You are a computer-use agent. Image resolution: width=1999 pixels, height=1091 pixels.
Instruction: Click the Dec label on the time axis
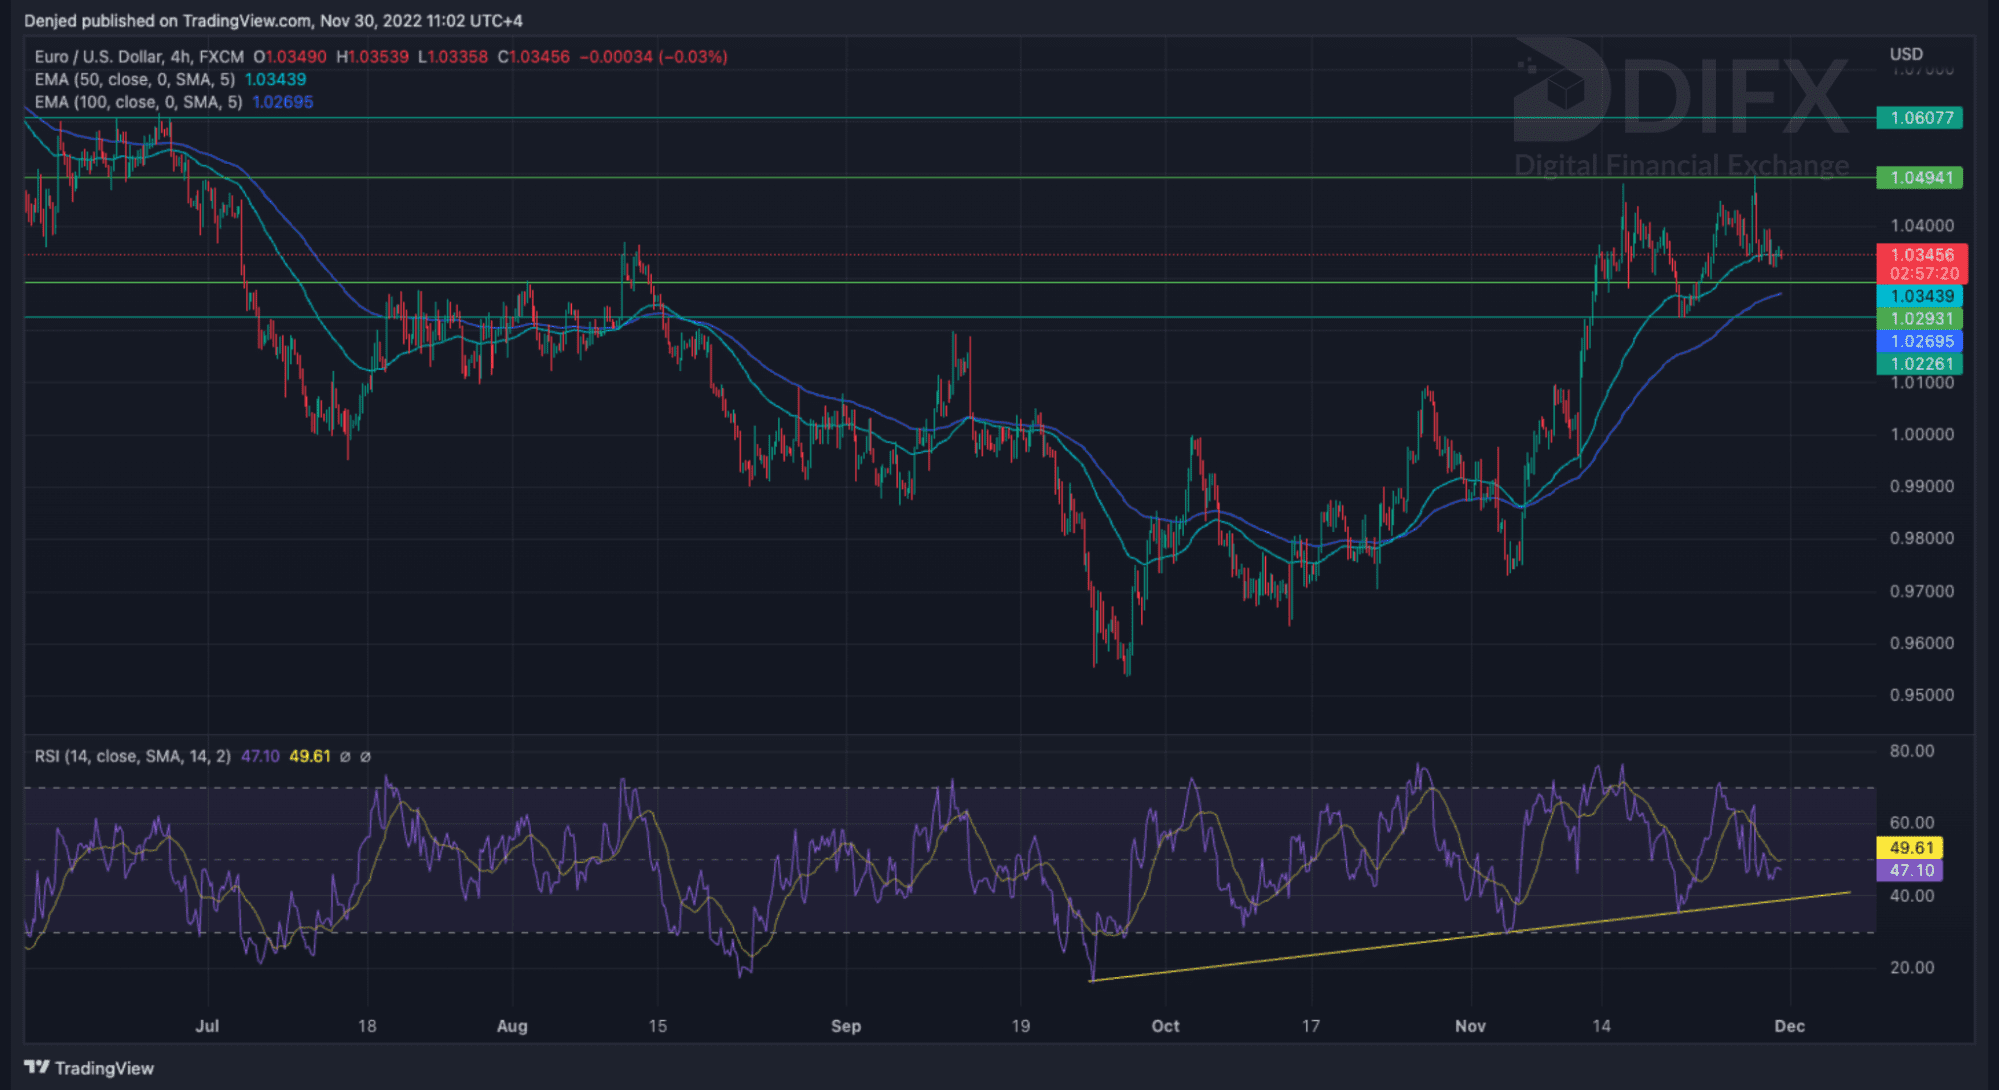click(x=1789, y=1026)
